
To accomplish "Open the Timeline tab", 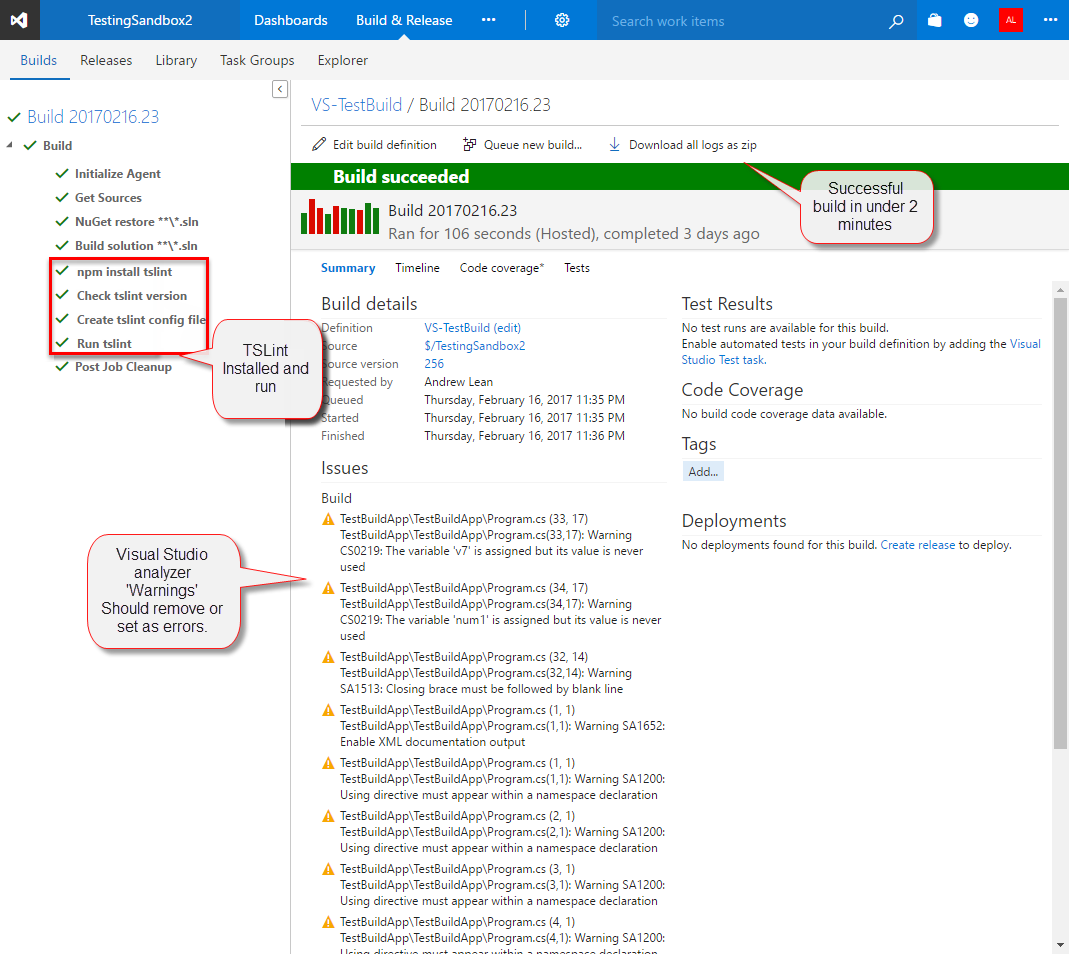I will pyautogui.click(x=417, y=268).
